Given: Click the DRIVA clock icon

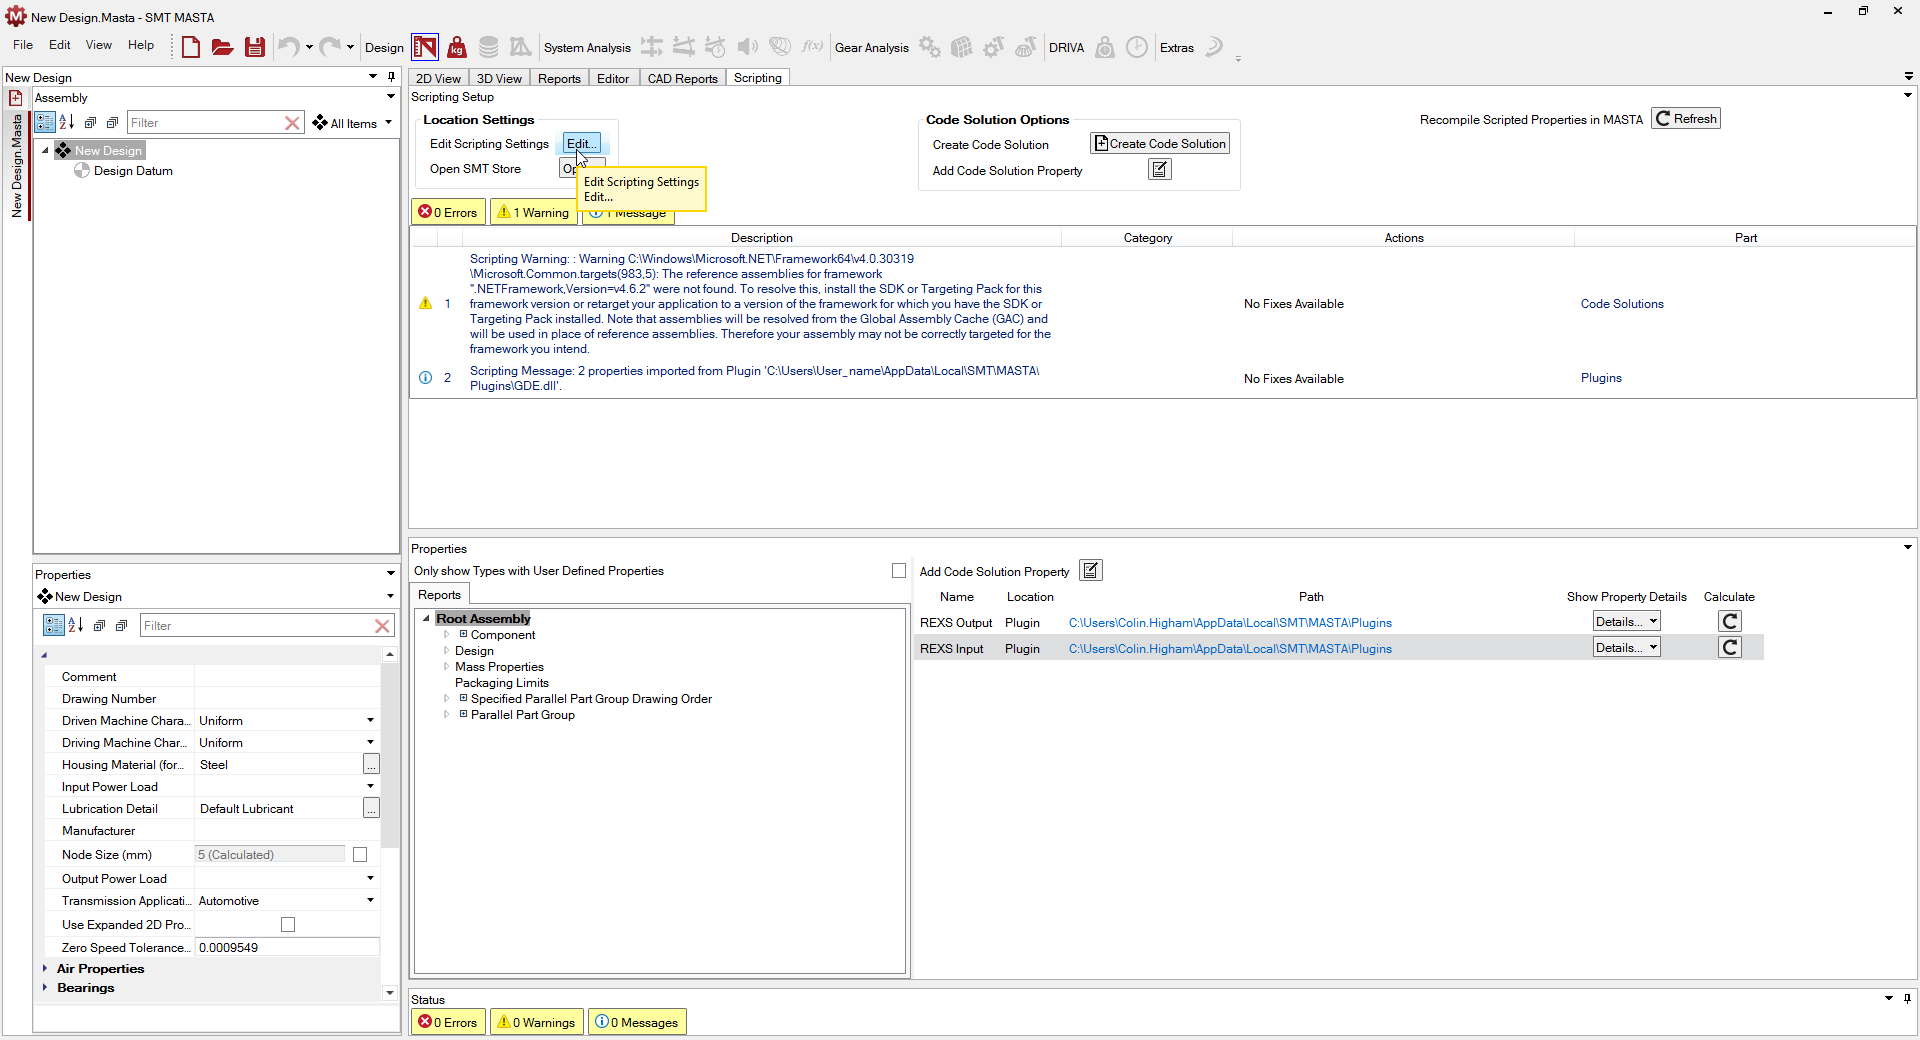Looking at the screenshot, I should (x=1137, y=47).
